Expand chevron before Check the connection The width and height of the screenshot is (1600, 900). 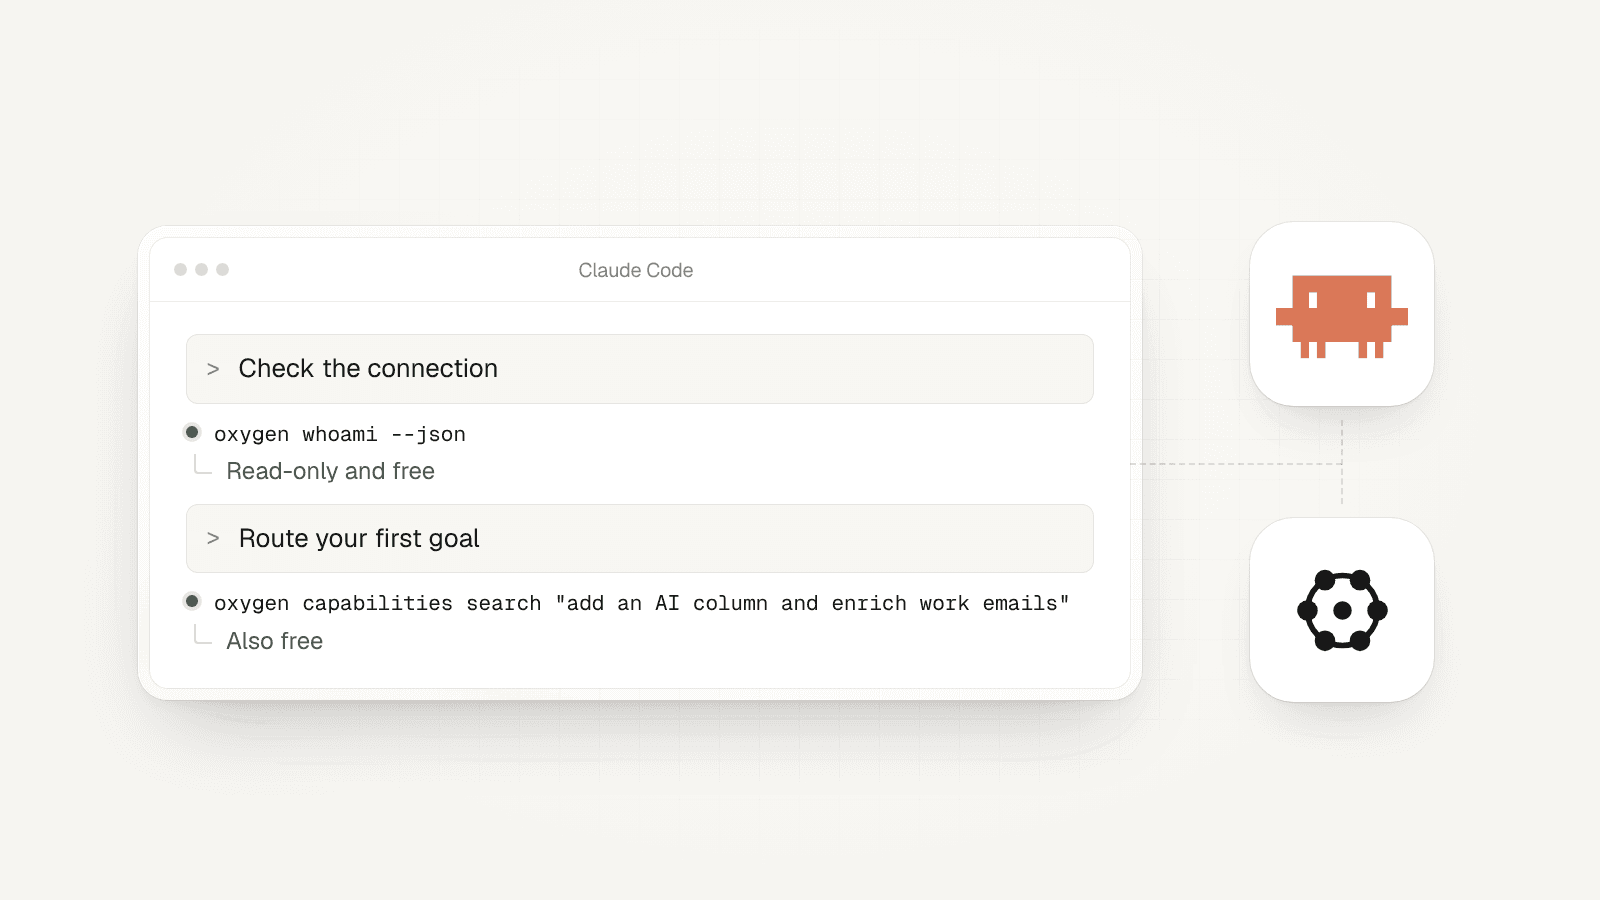(x=213, y=369)
